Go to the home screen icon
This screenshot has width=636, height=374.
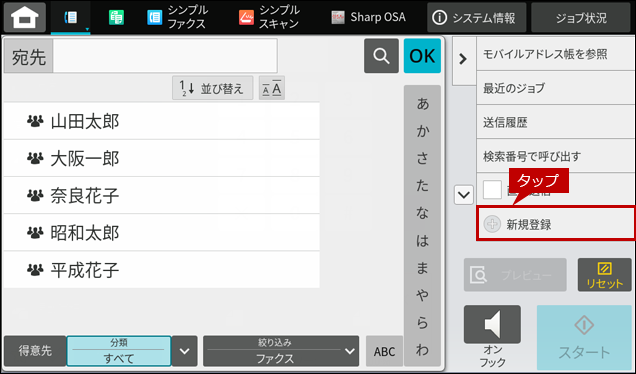point(25,17)
